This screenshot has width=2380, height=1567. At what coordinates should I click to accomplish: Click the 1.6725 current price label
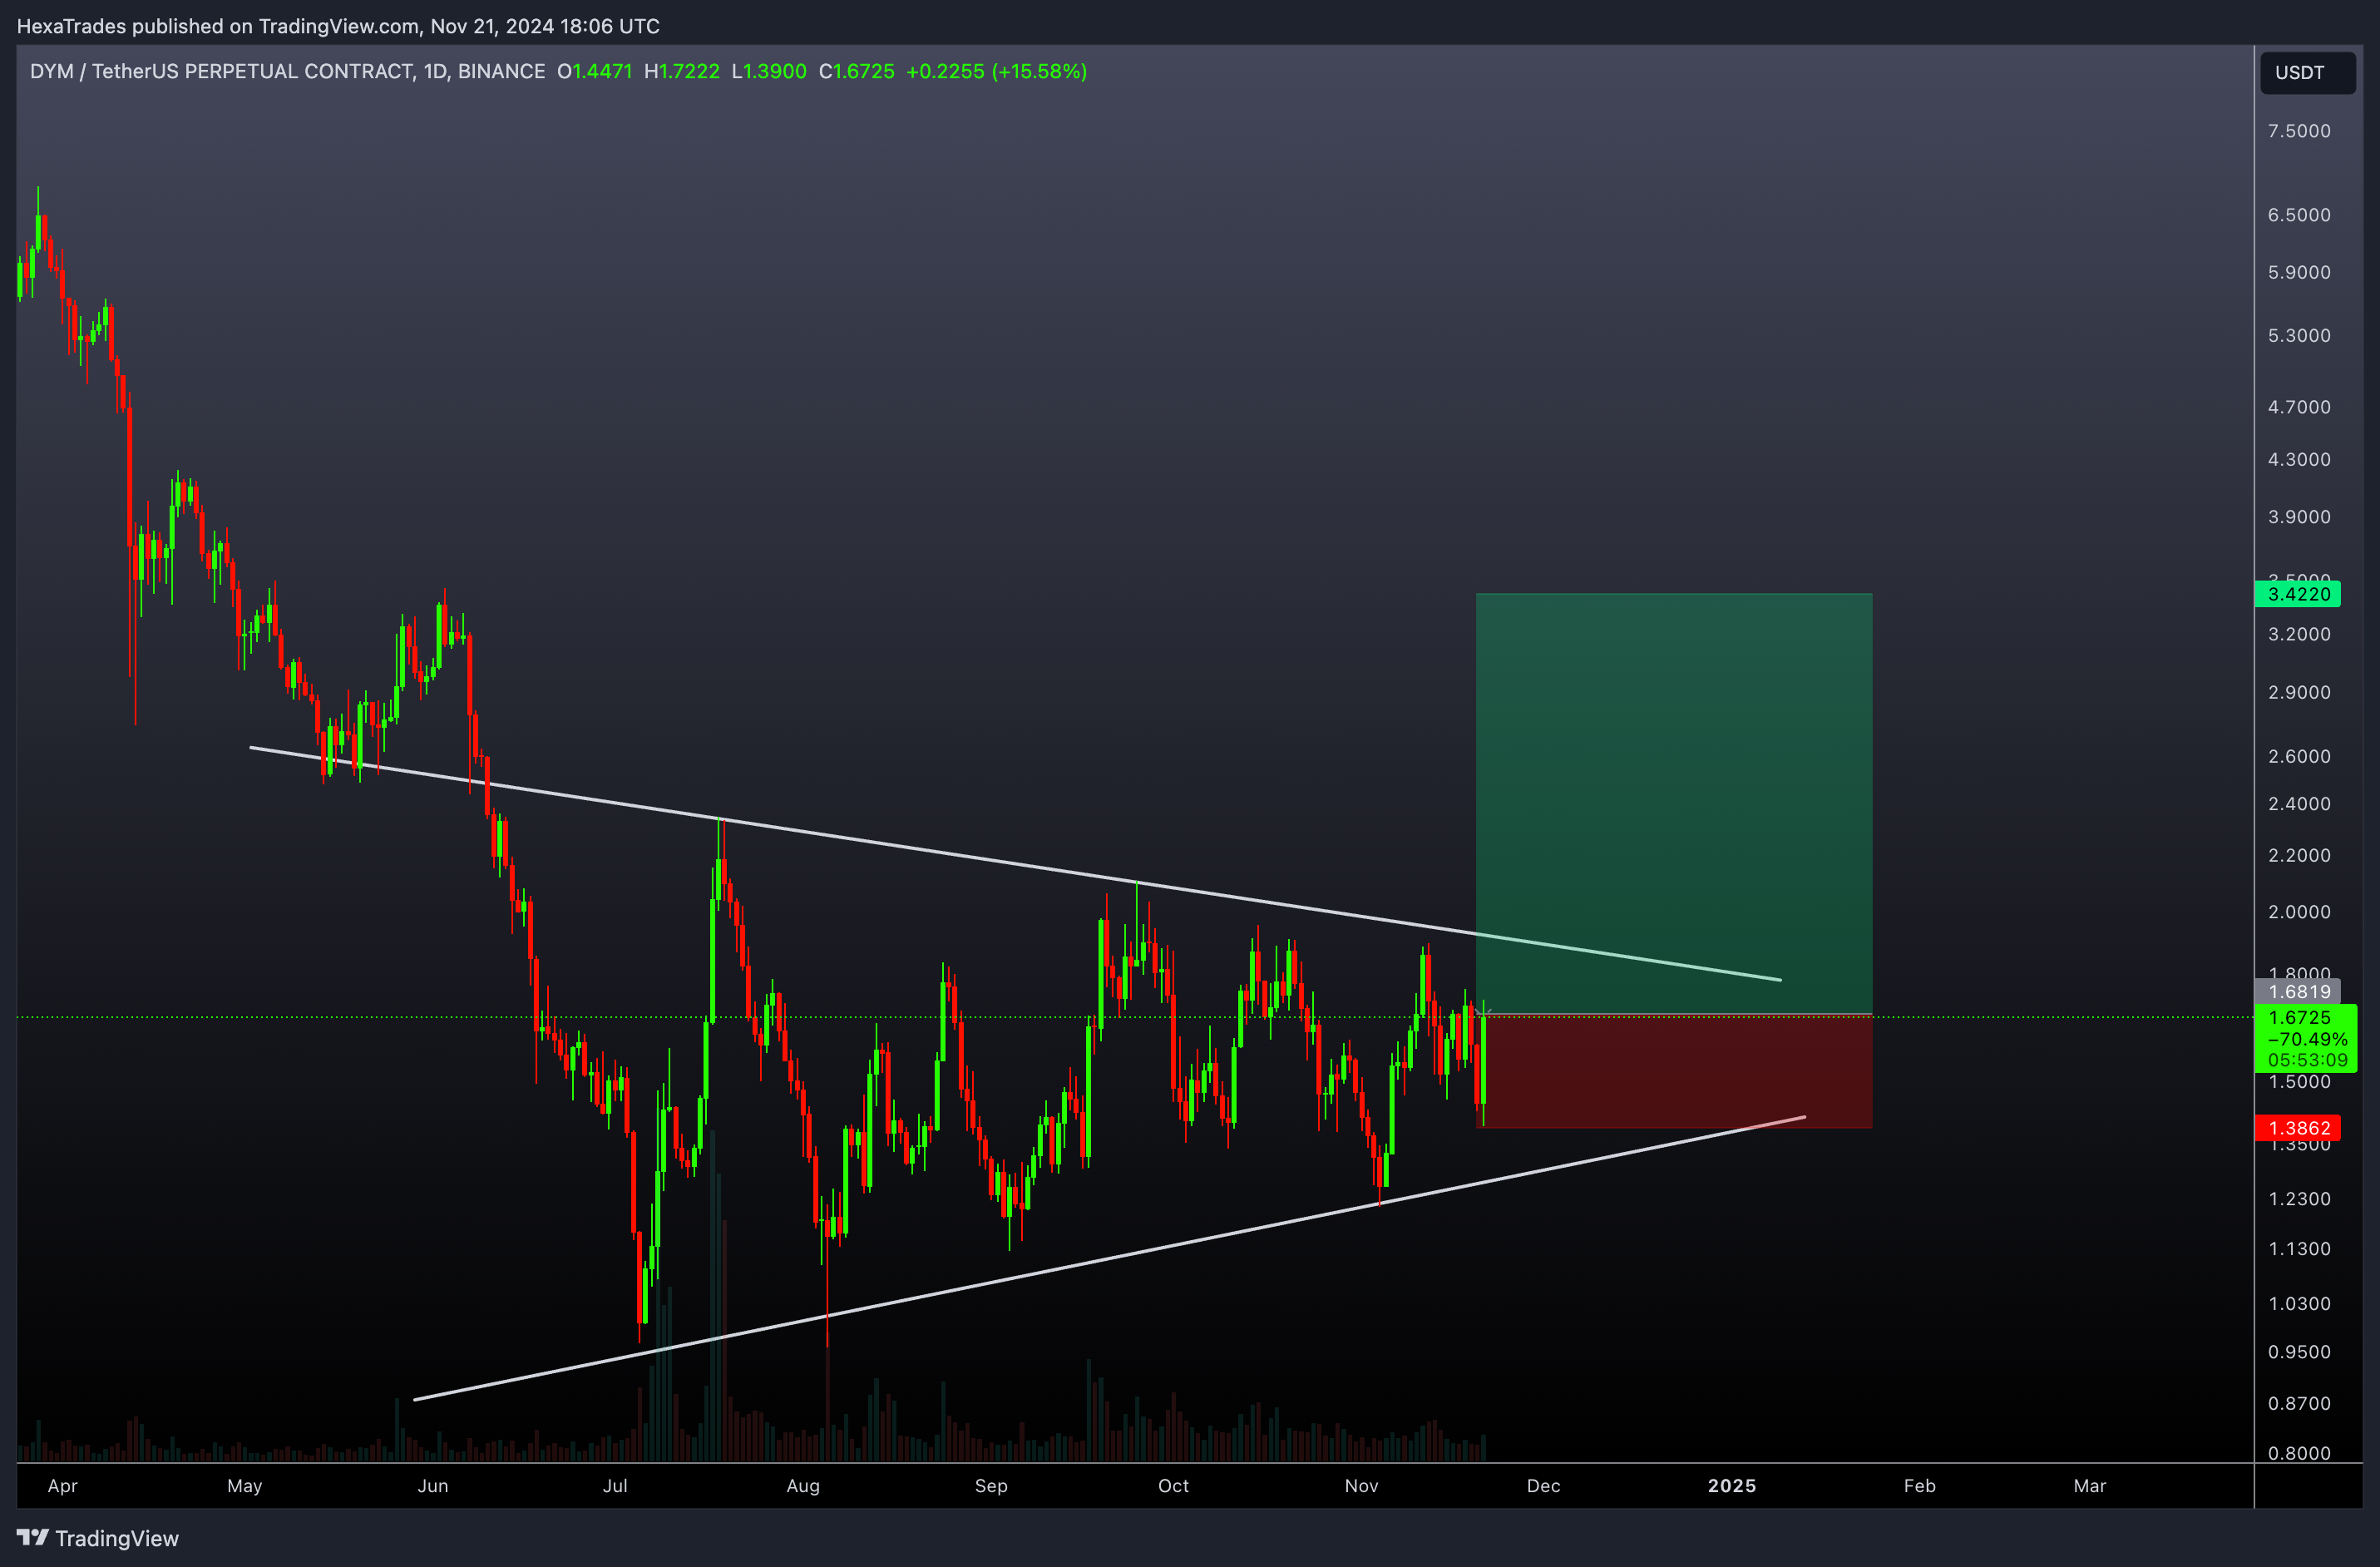click(x=2299, y=1017)
